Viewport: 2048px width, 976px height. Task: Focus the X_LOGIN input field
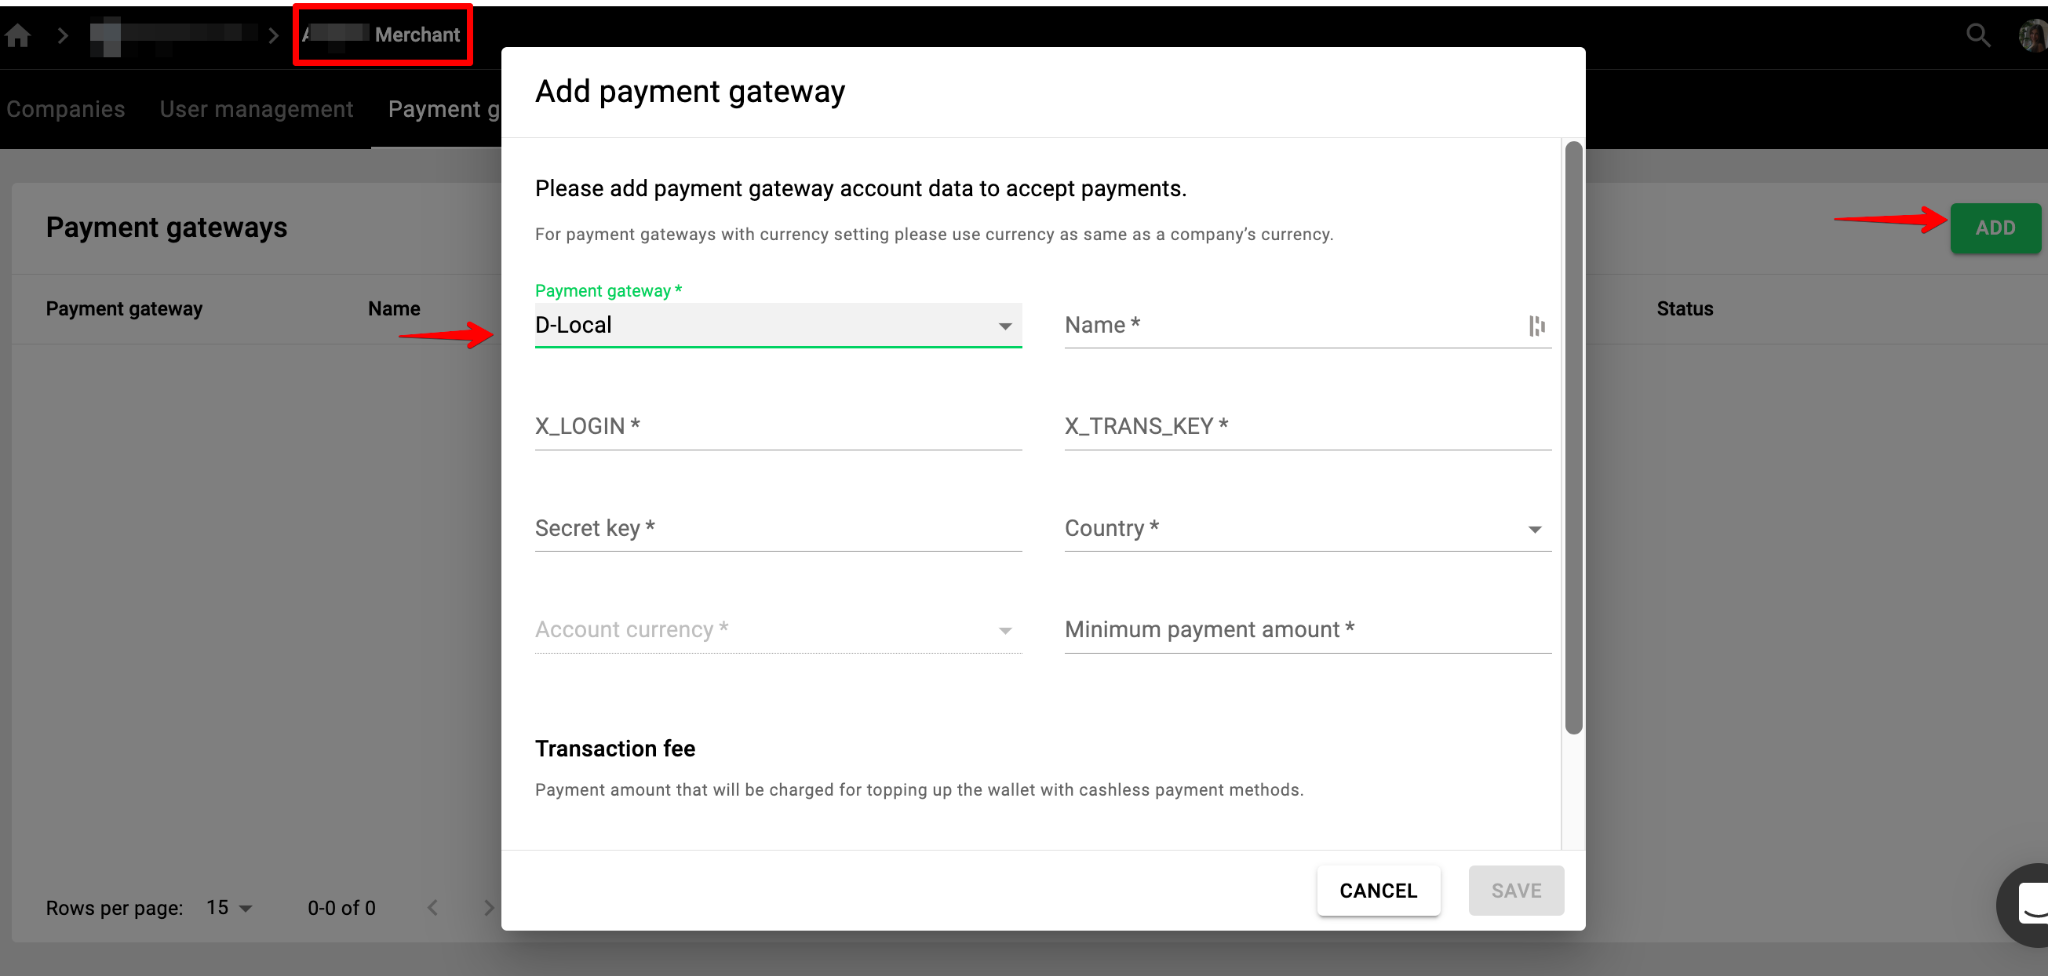[778, 427]
